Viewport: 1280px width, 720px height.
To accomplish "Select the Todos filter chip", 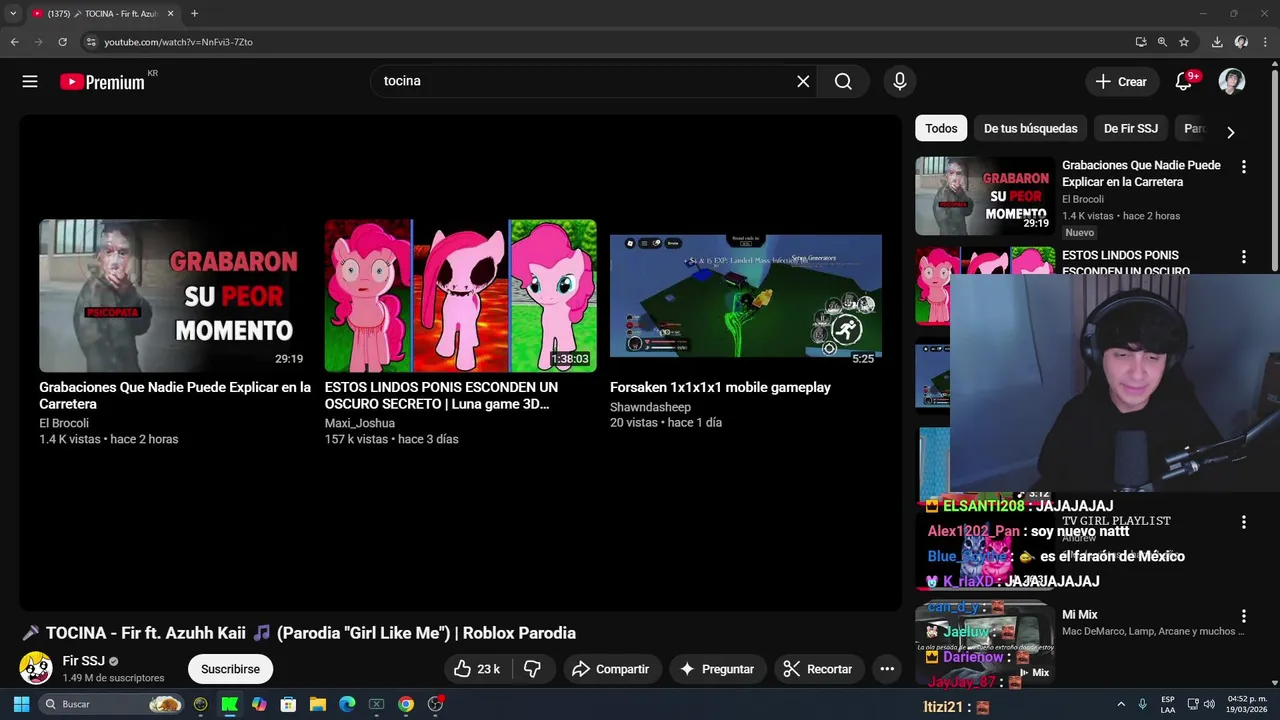I will pos(941,128).
